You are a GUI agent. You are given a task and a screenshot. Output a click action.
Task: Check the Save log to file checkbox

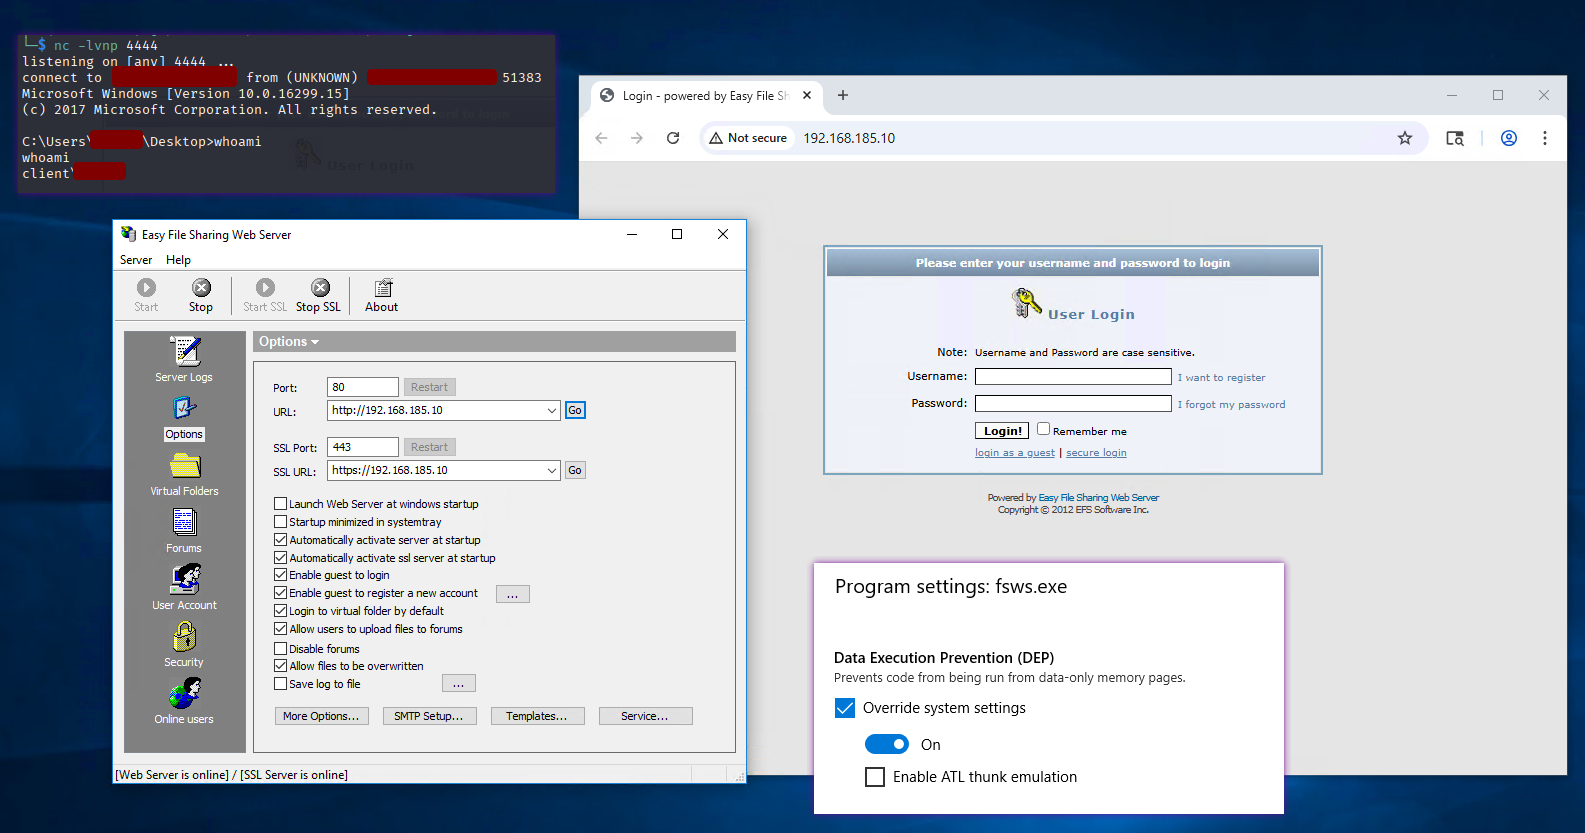[x=281, y=684]
